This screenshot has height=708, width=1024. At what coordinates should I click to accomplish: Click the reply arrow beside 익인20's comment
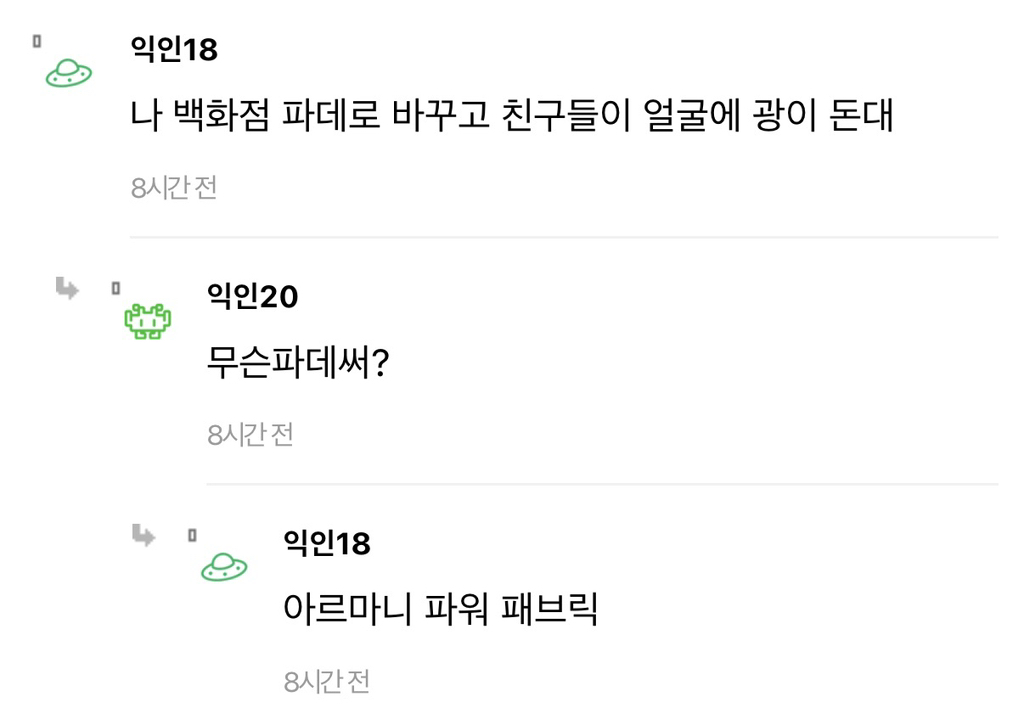(x=68, y=290)
